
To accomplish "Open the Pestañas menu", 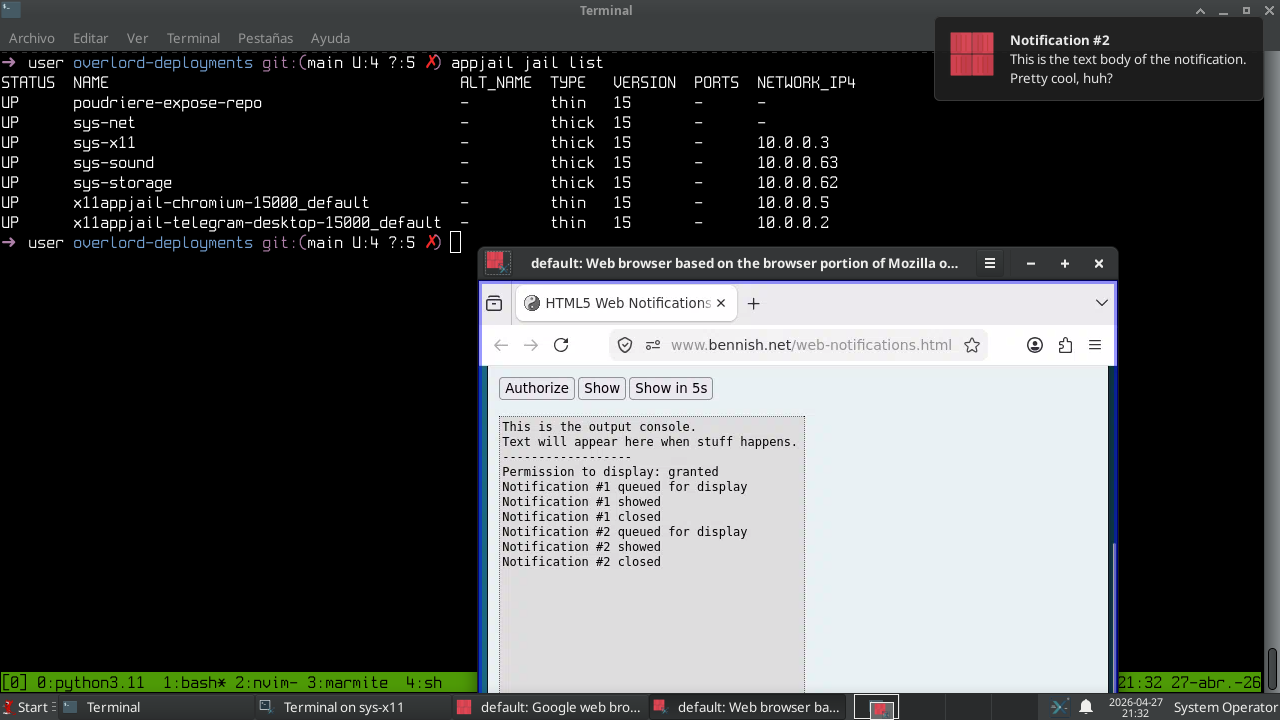I will tap(265, 38).
